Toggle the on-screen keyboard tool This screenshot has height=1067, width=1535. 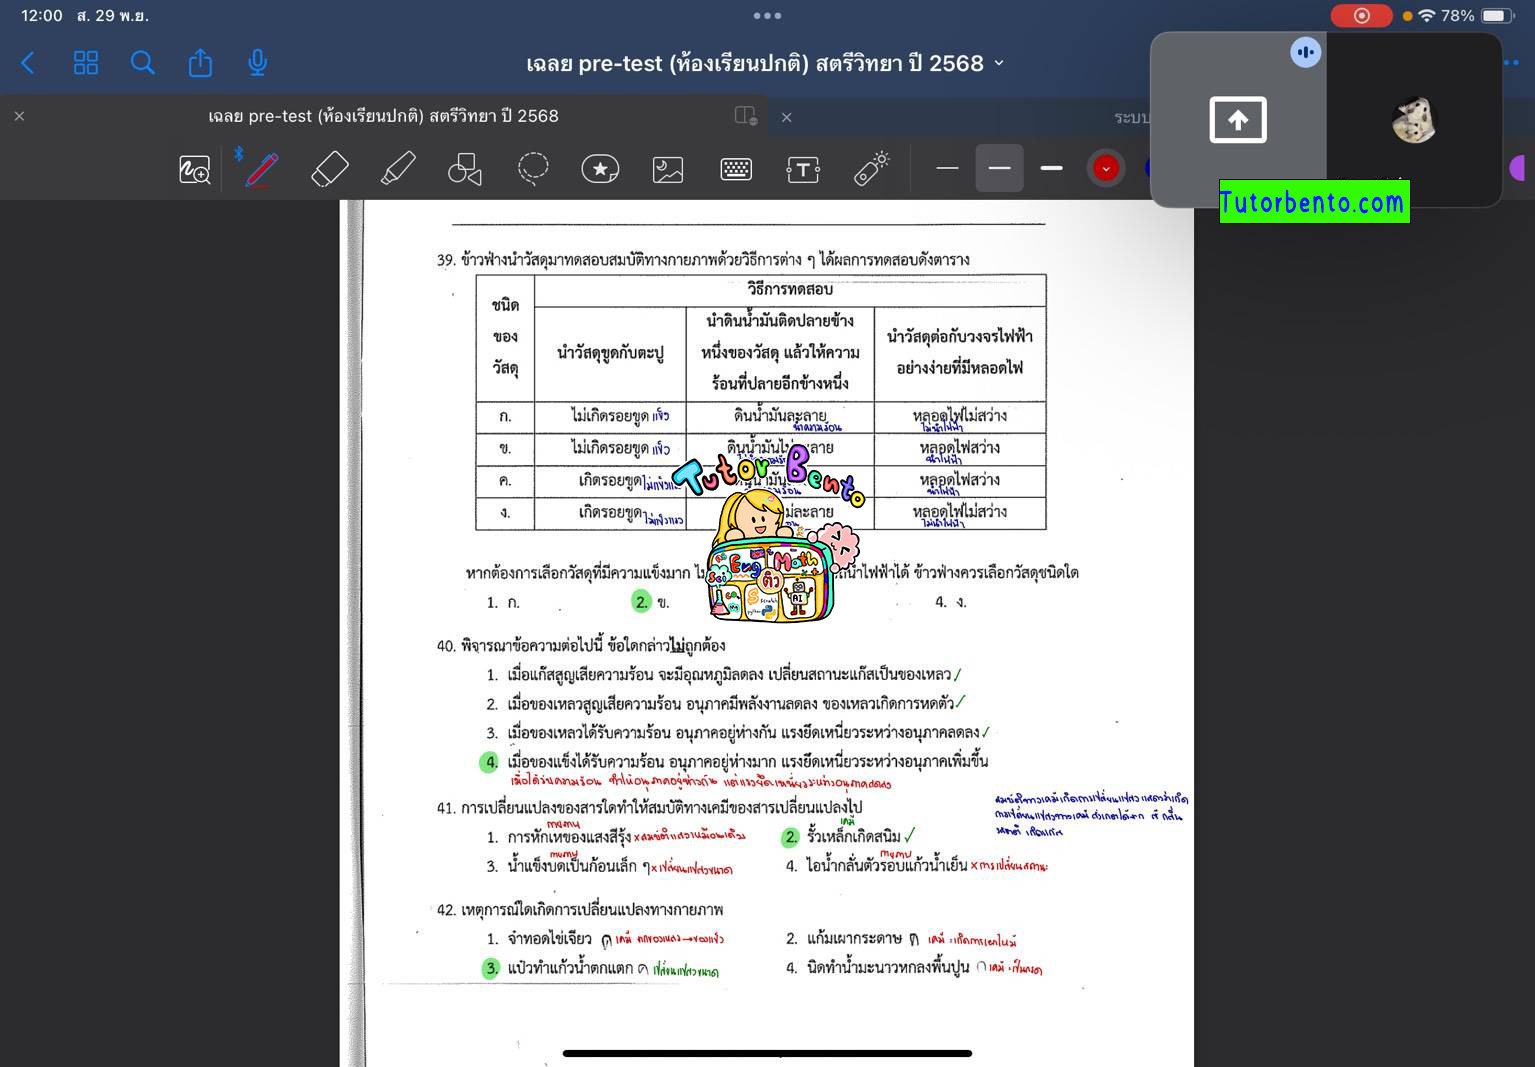pos(735,168)
